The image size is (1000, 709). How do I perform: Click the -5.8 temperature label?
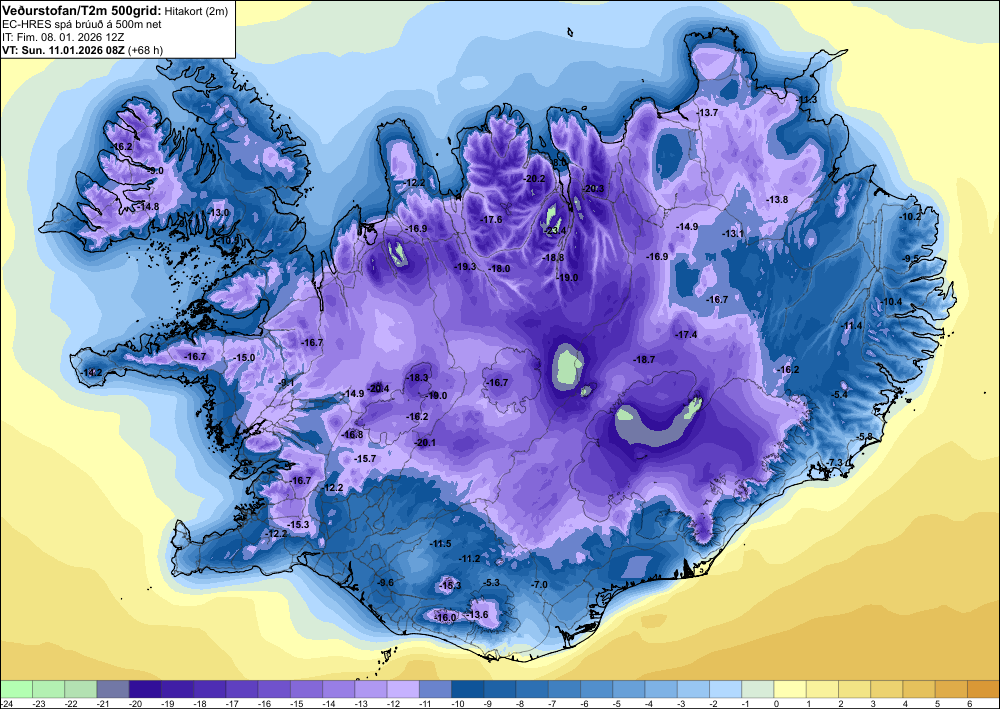click(x=865, y=436)
